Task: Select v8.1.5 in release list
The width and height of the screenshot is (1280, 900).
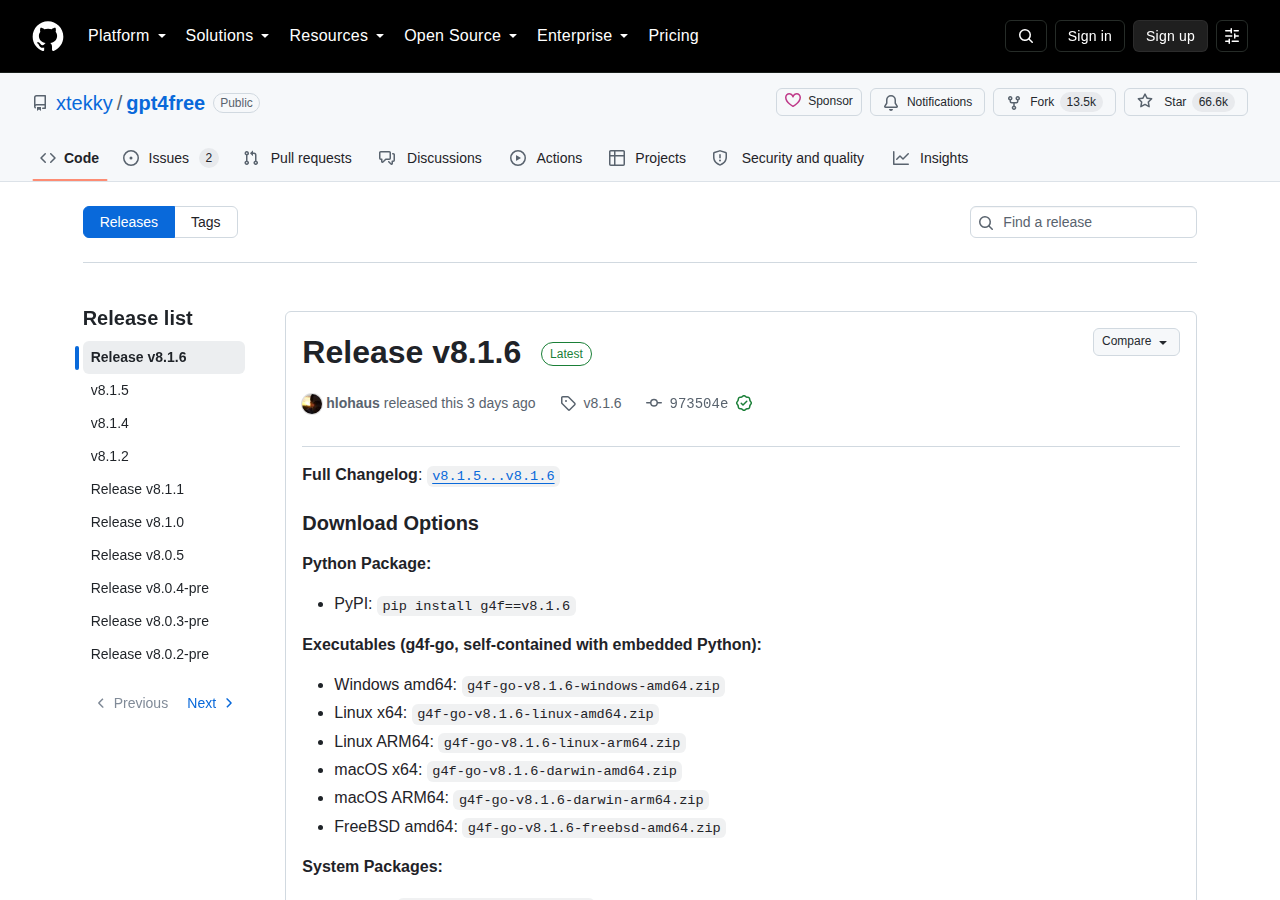Action: pos(164,390)
